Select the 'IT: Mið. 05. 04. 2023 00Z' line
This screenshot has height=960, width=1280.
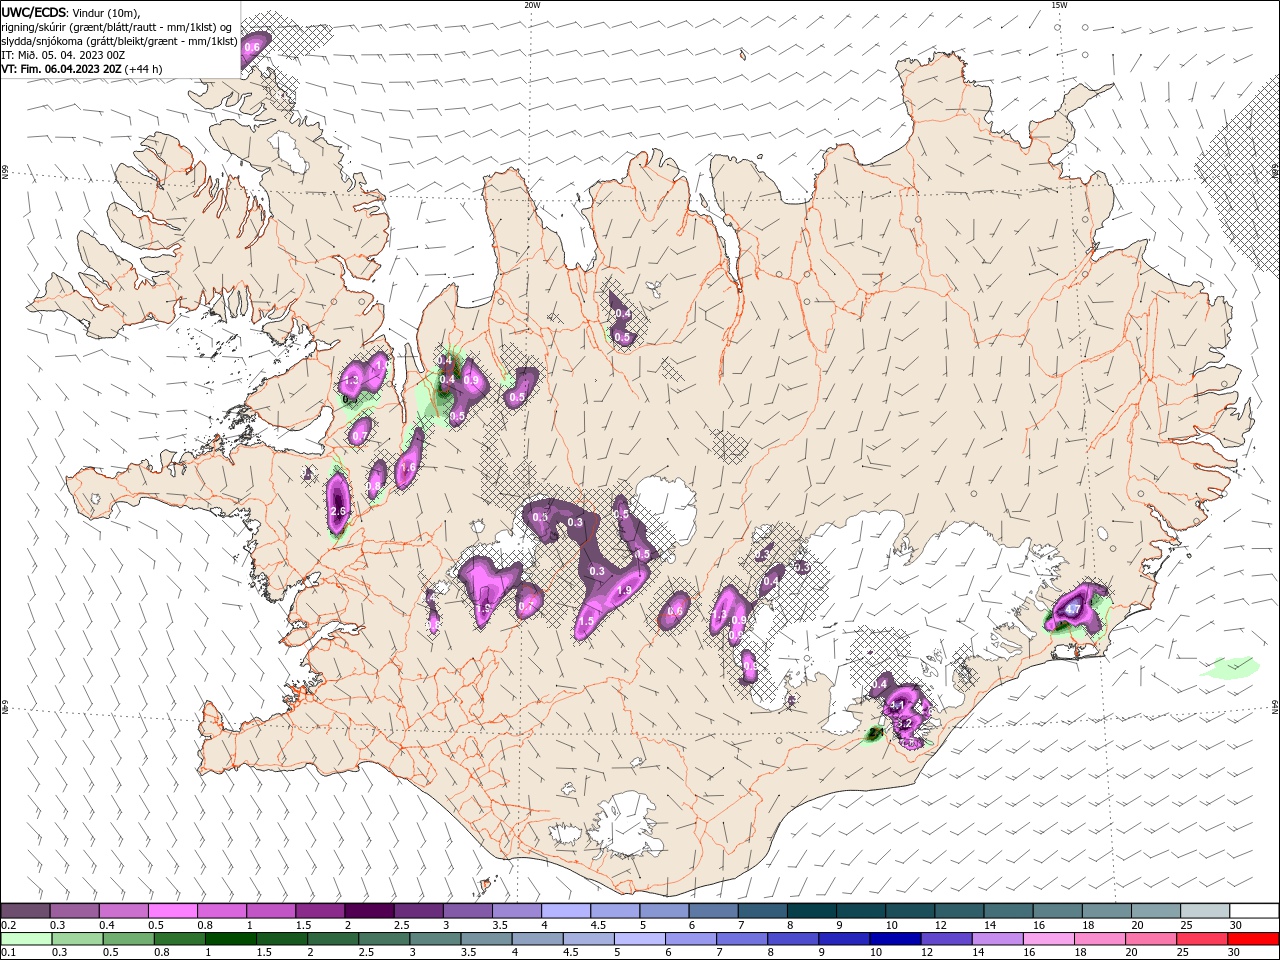point(62,55)
